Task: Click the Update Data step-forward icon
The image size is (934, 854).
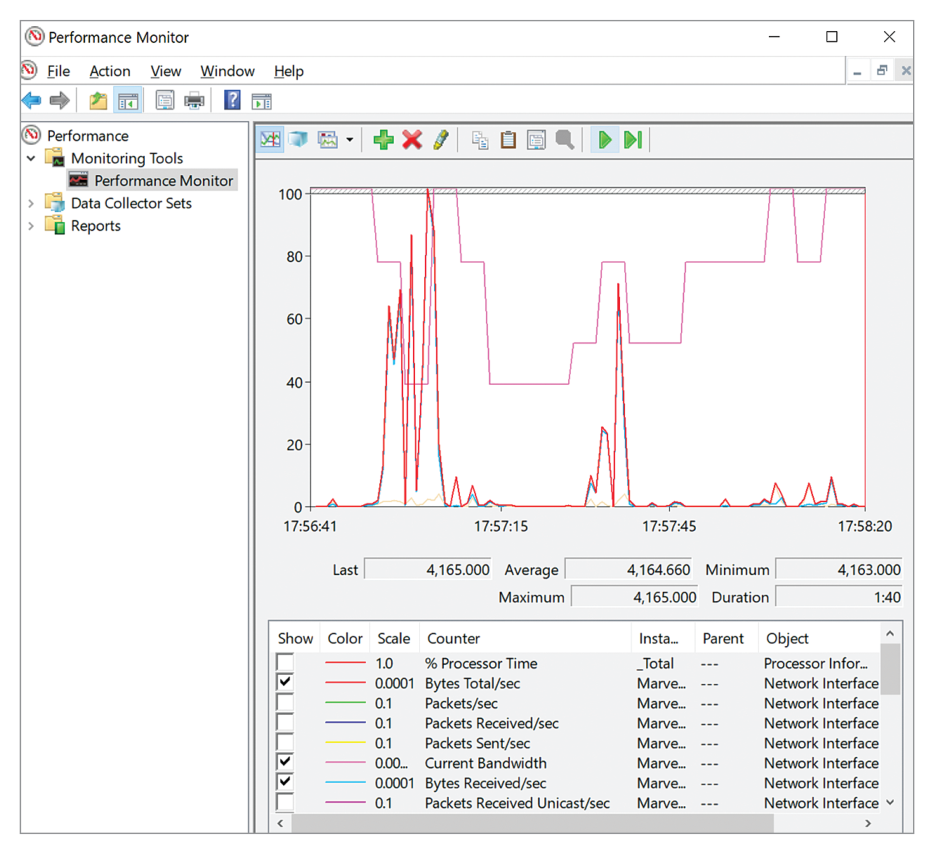Action: point(633,140)
